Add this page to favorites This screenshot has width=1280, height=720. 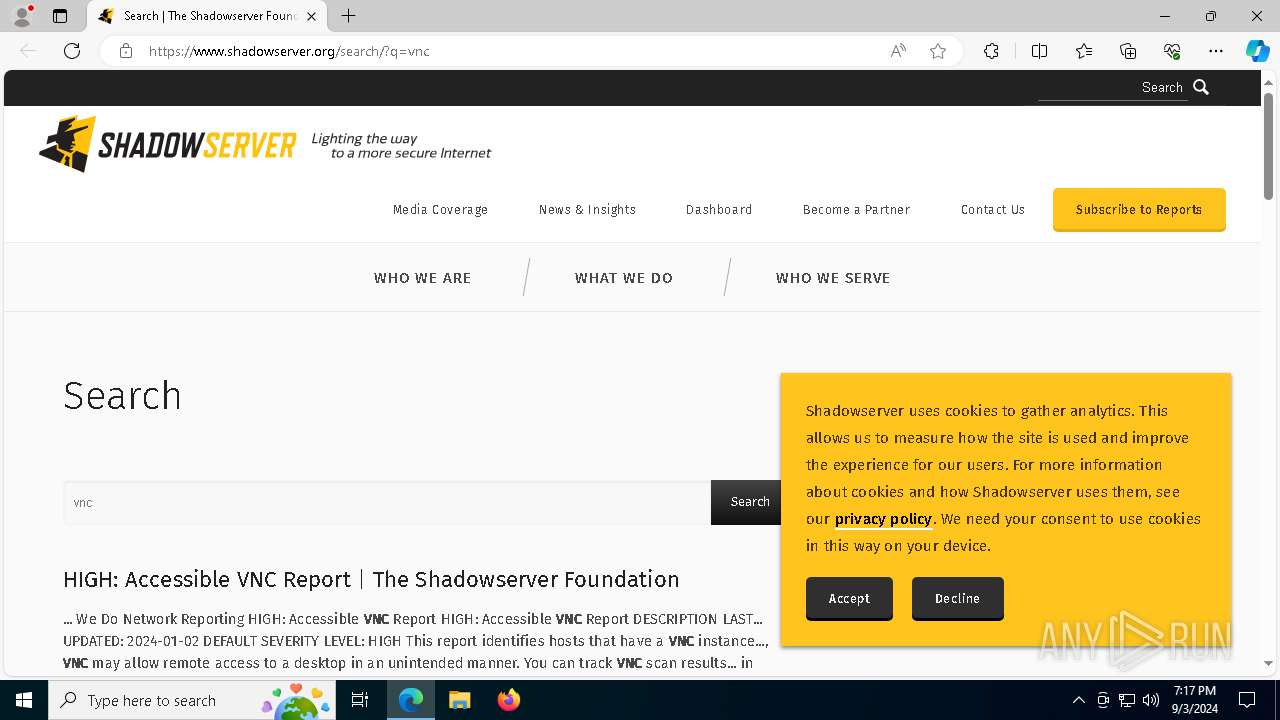938,51
